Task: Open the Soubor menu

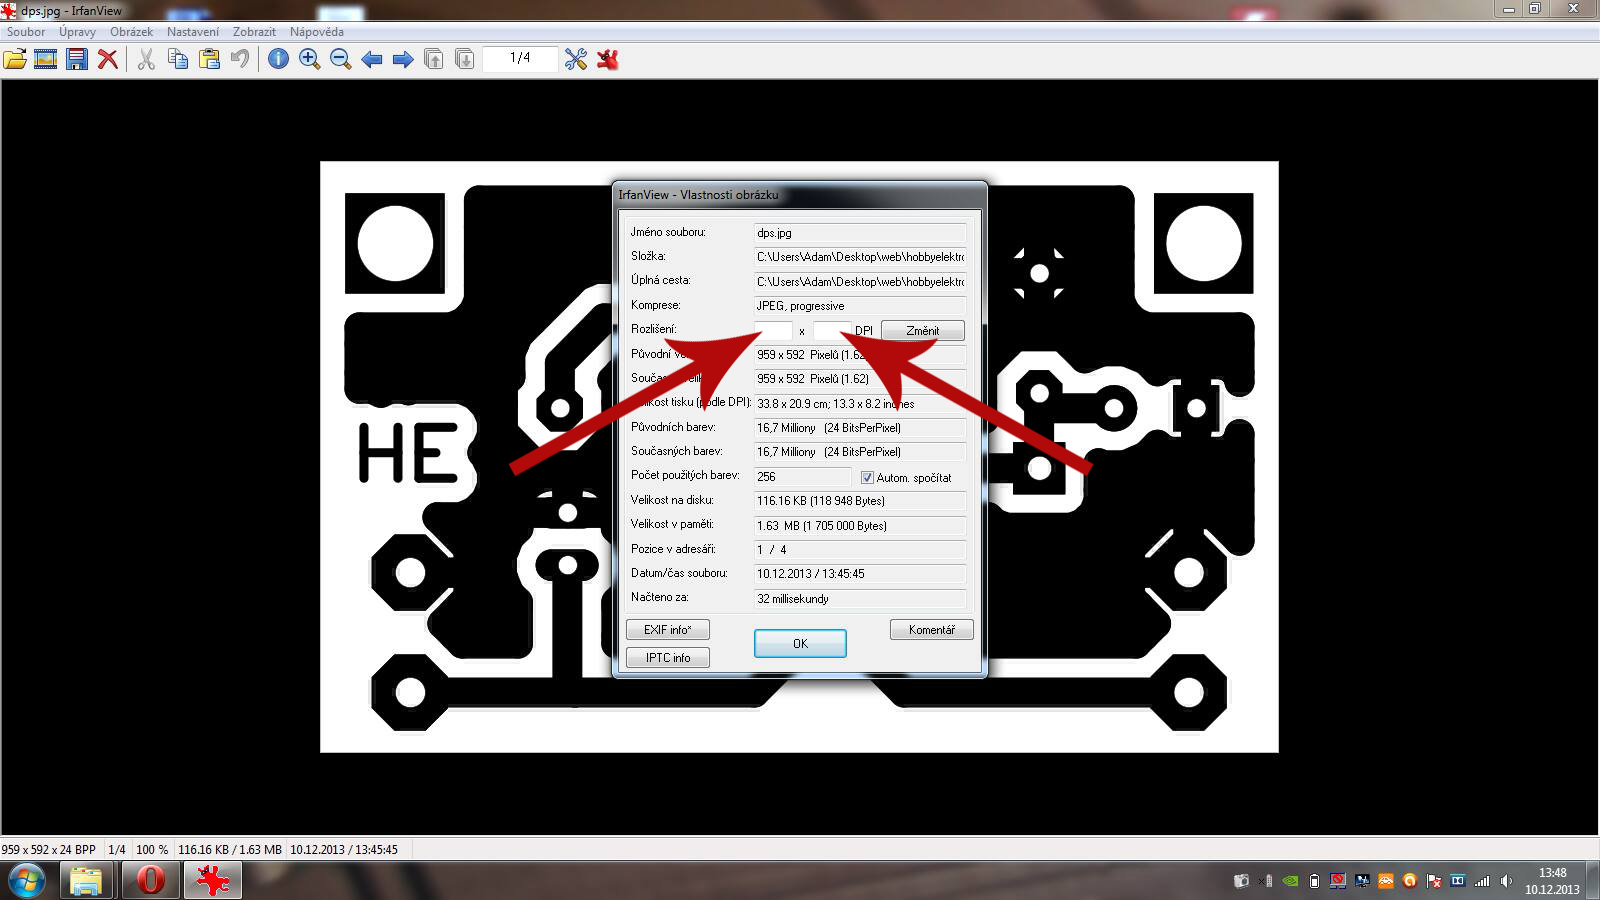Action: (x=26, y=32)
